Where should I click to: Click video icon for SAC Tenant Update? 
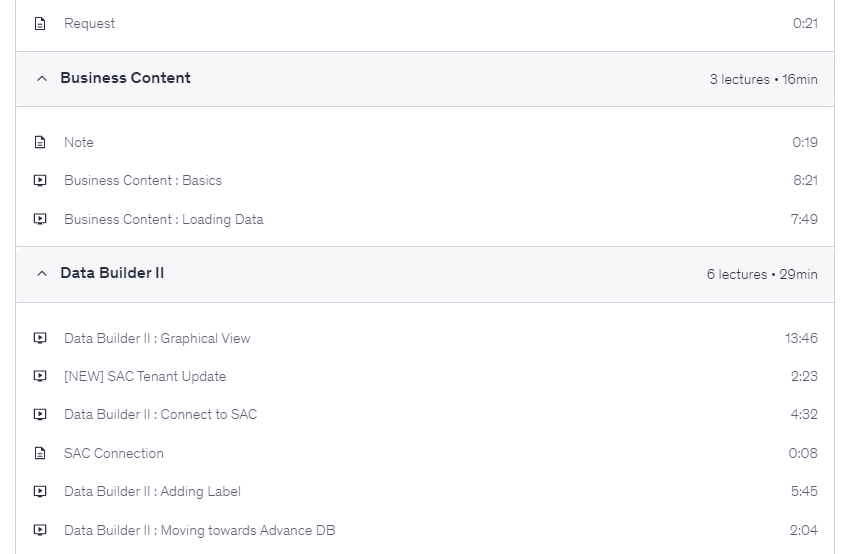[40, 376]
